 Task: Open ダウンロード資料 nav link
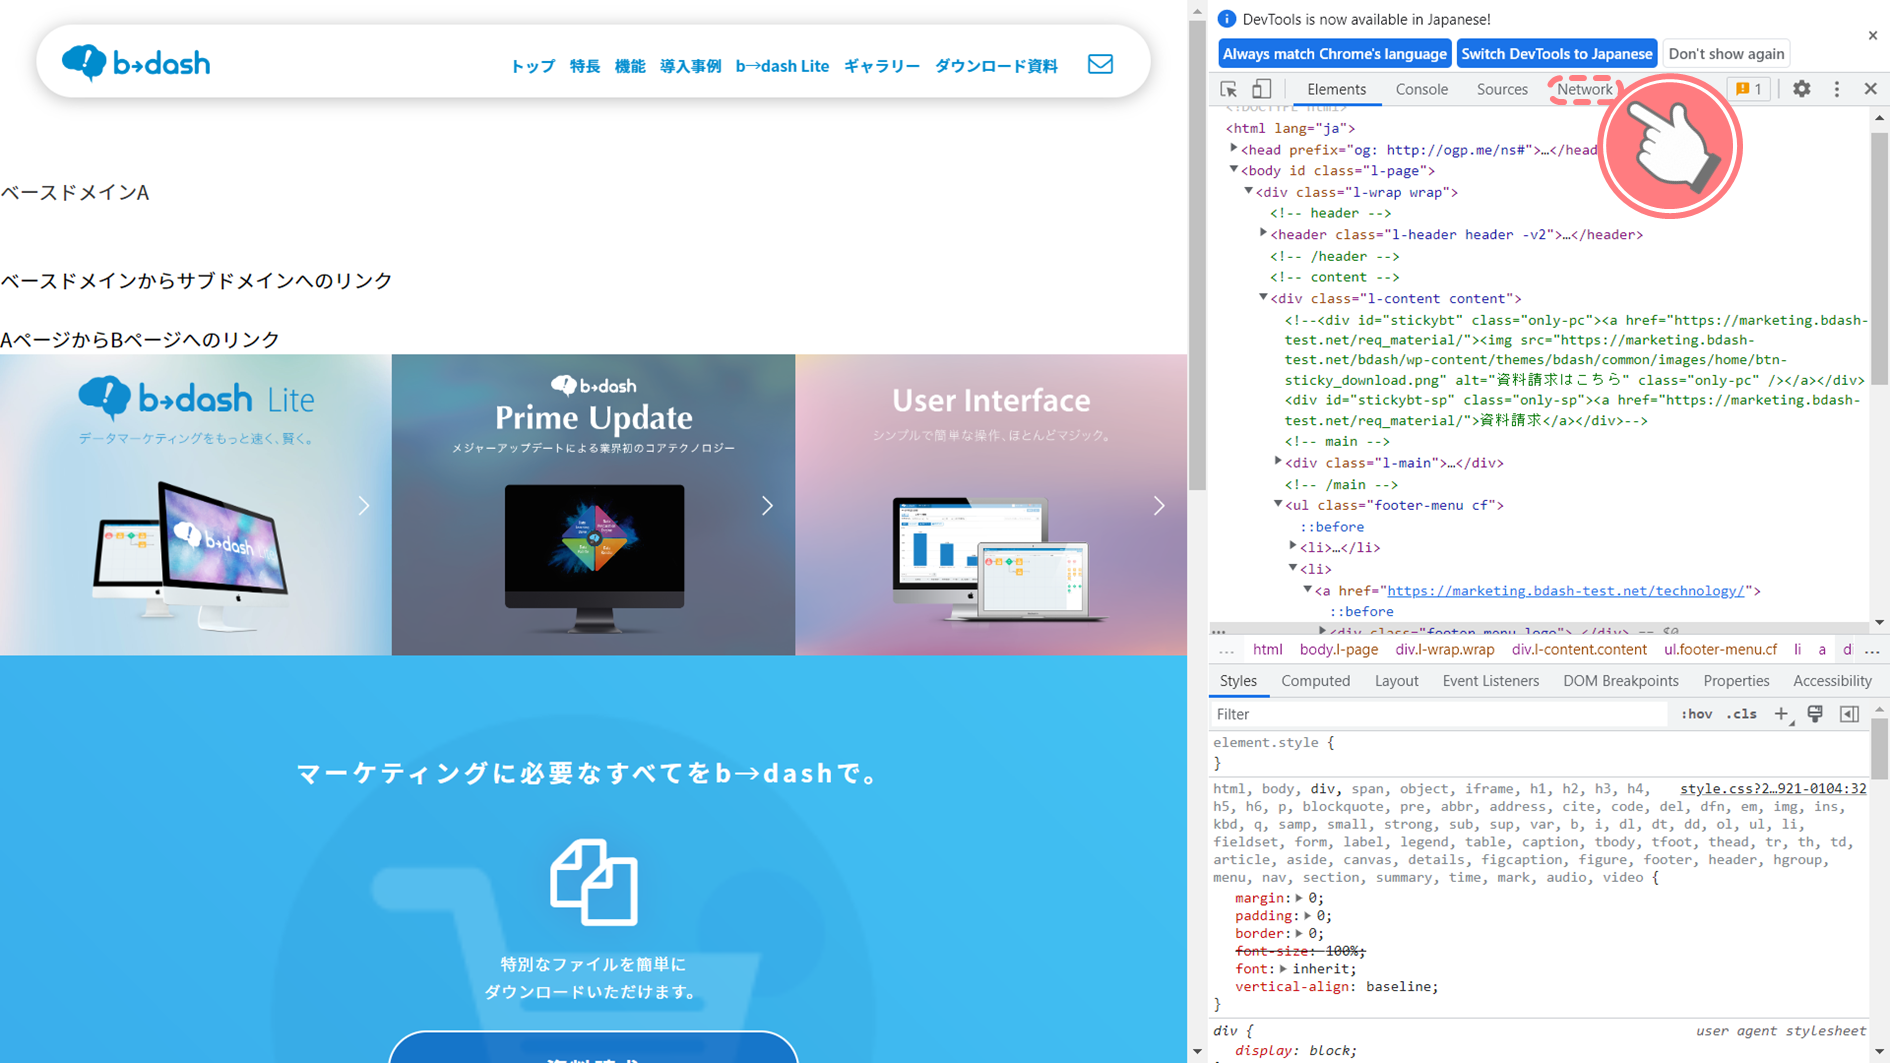point(996,66)
